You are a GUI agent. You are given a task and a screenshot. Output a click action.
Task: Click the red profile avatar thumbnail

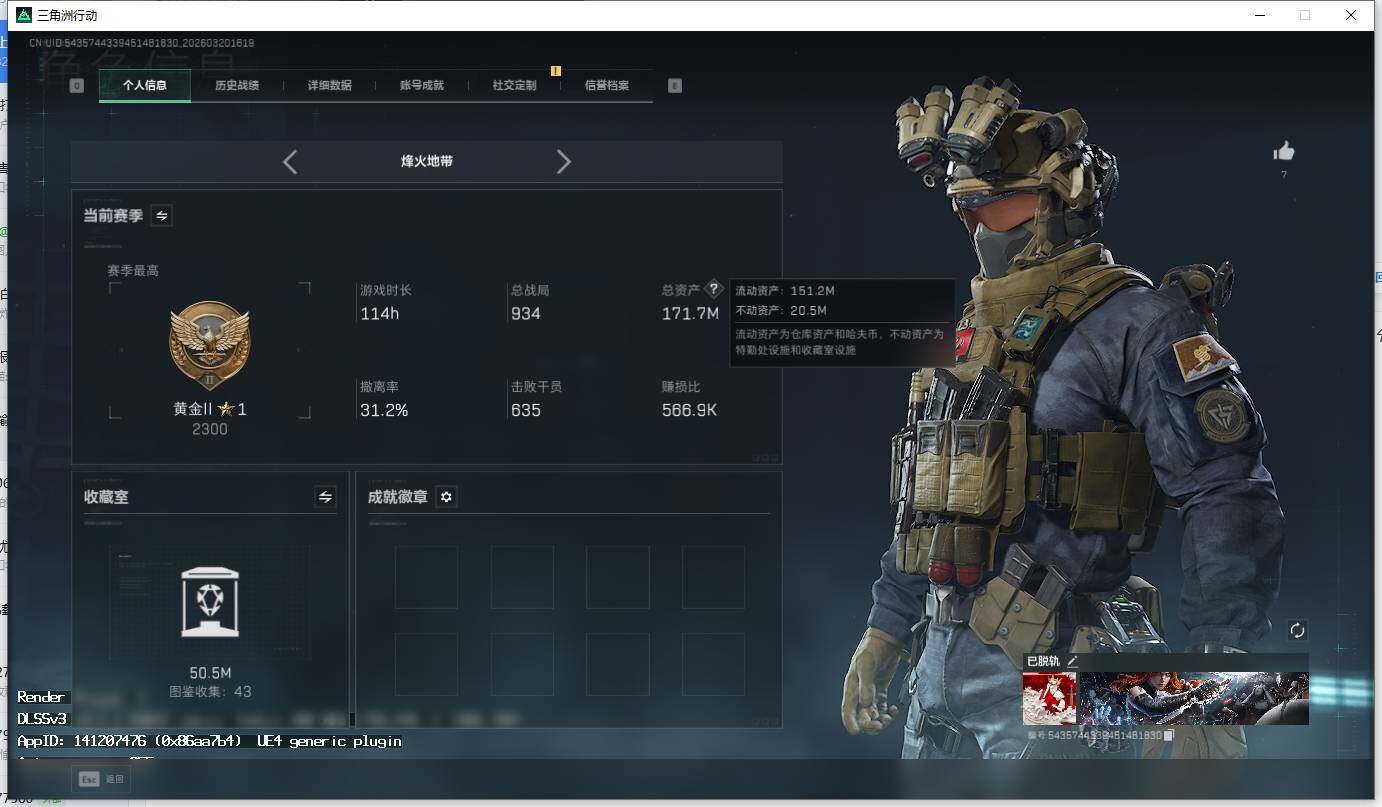[x=1050, y=698]
